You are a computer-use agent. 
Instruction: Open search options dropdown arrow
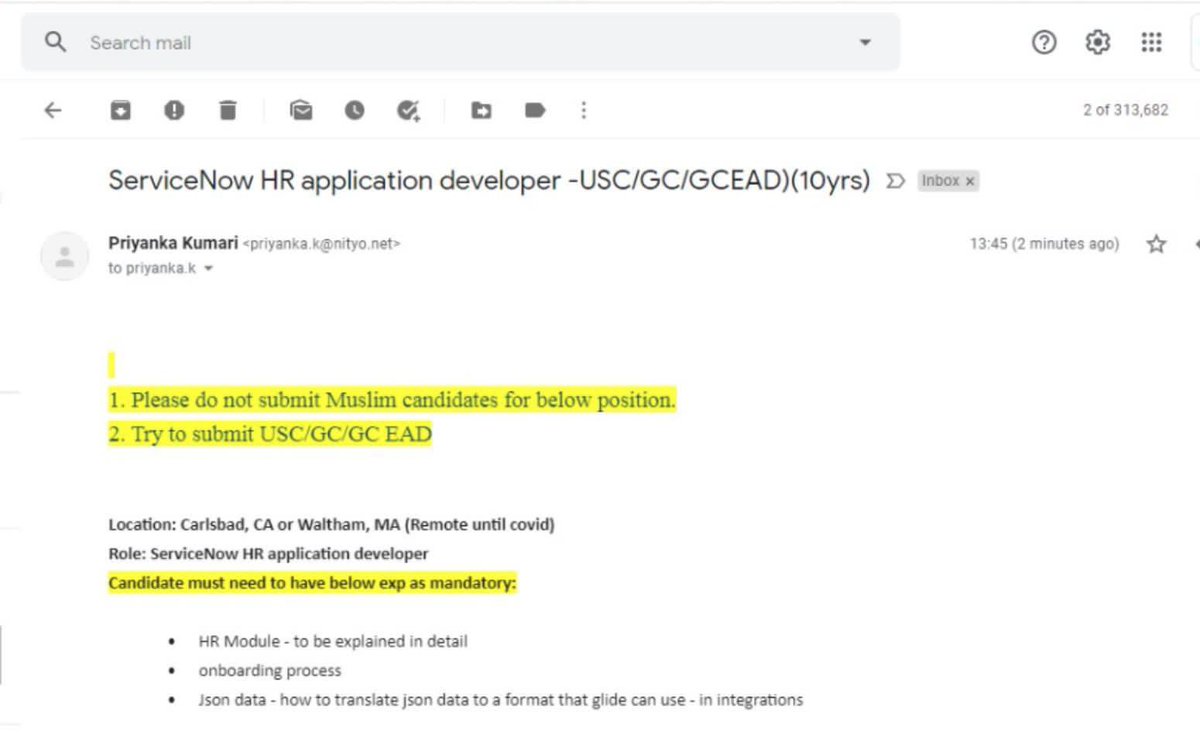(x=865, y=43)
